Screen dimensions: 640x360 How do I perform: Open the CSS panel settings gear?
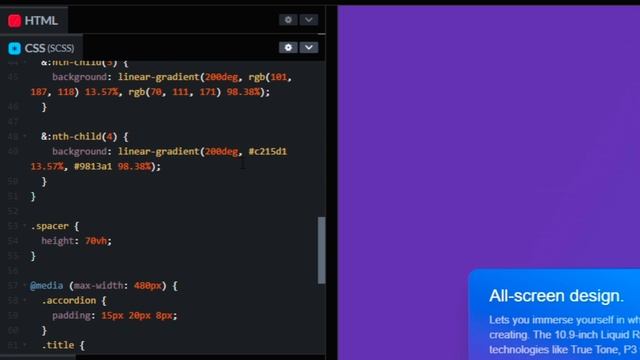point(288,47)
